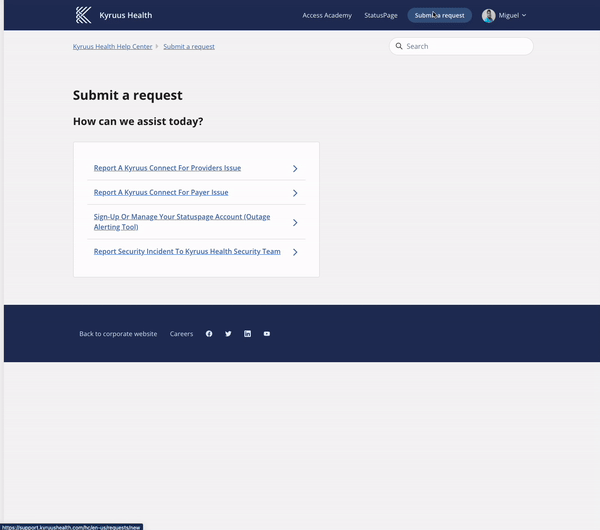The image size is (600, 530).
Task: Open Report Security Incident To Kyruus link
Action: tap(187, 251)
